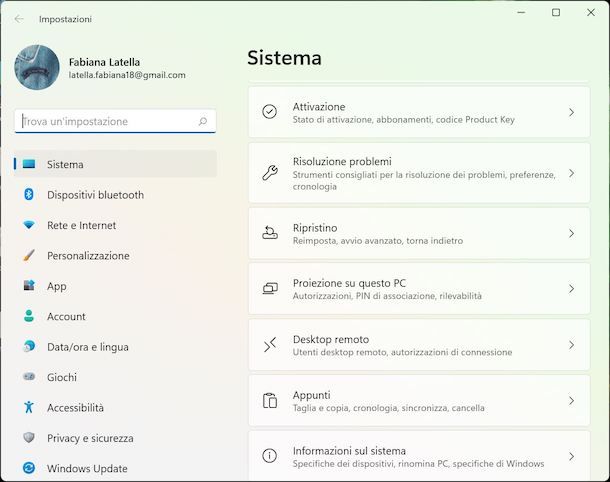Click the gamepad Giochi icon

[x=29, y=377]
